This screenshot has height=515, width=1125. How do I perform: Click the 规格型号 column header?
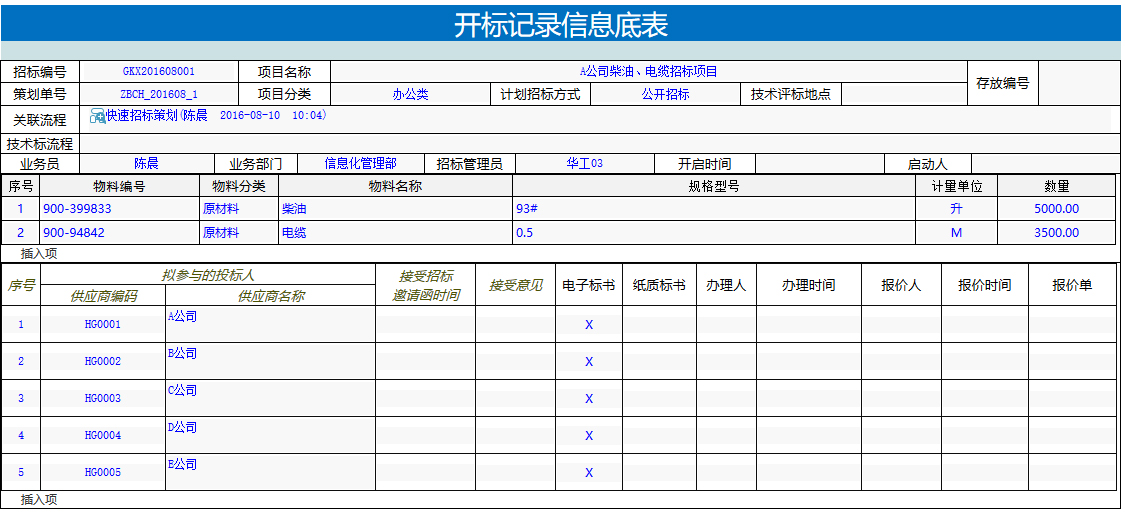coord(714,186)
